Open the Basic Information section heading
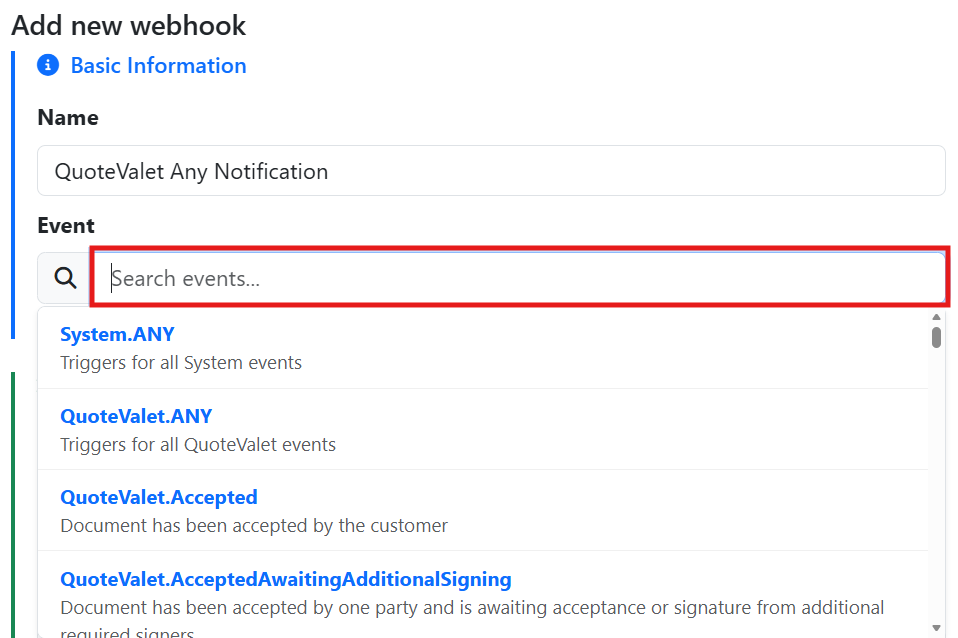958x638 pixels. (x=158, y=66)
